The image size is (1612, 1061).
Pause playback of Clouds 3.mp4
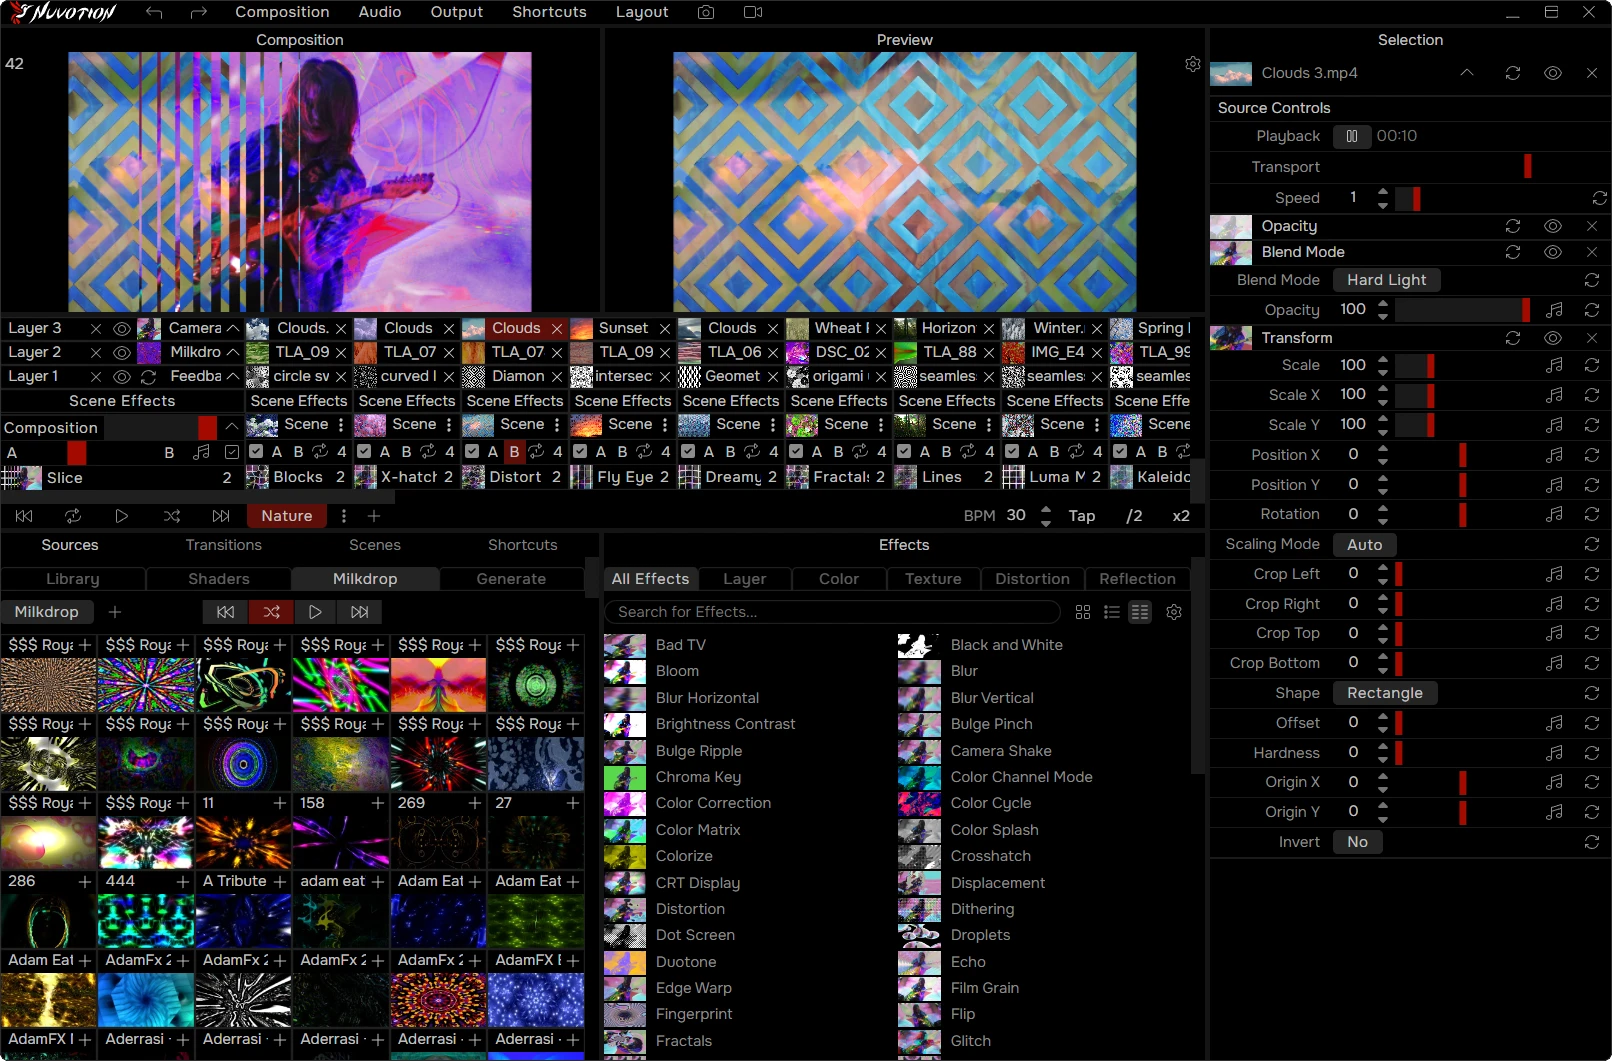1352,136
